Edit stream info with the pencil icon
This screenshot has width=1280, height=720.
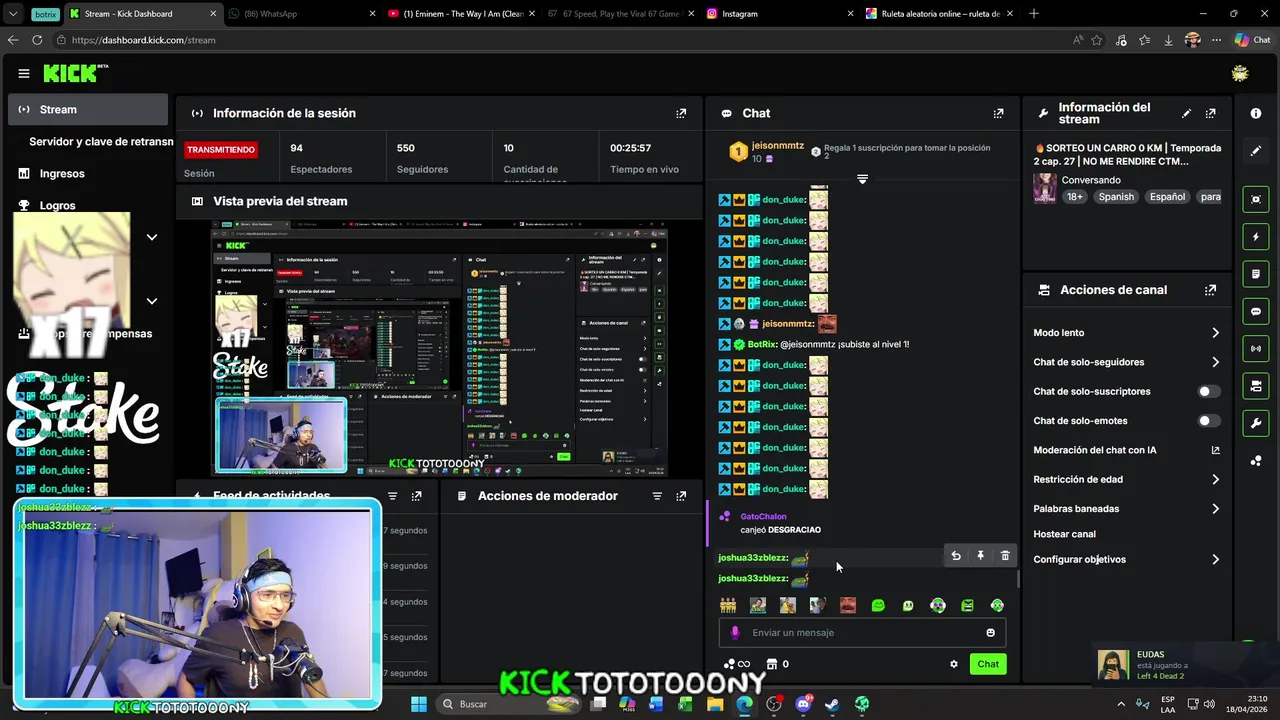1186,113
